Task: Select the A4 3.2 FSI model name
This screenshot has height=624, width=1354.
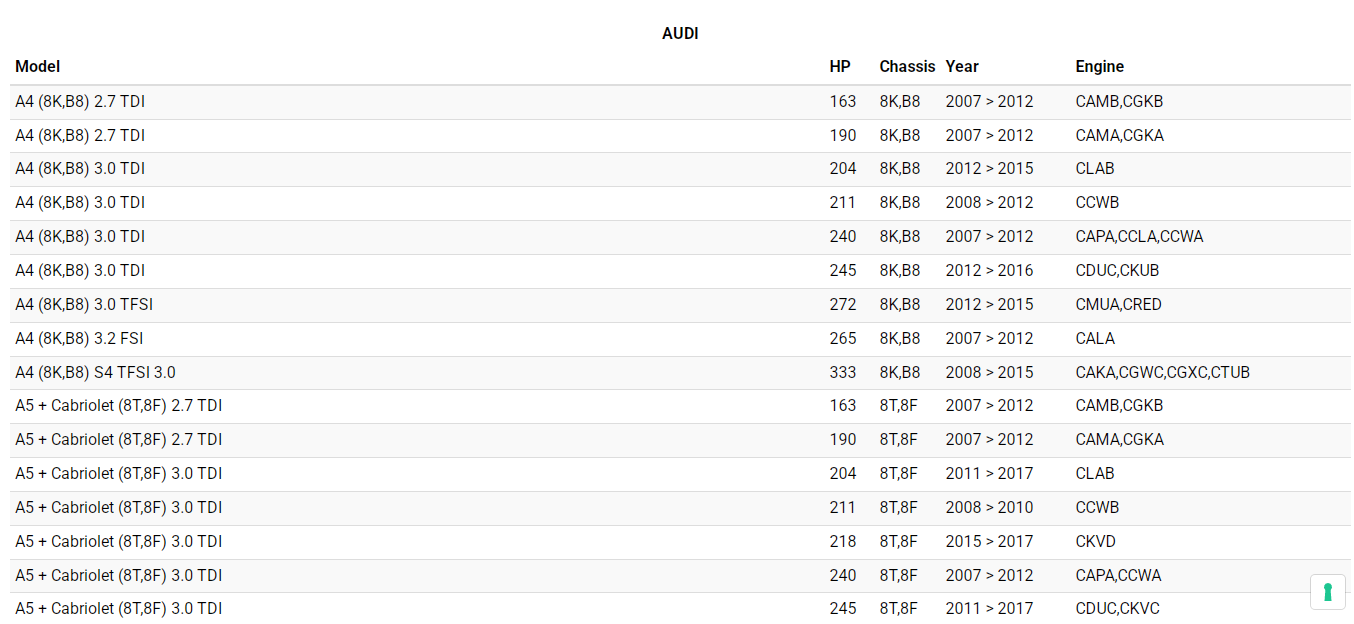Action: point(79,339)
